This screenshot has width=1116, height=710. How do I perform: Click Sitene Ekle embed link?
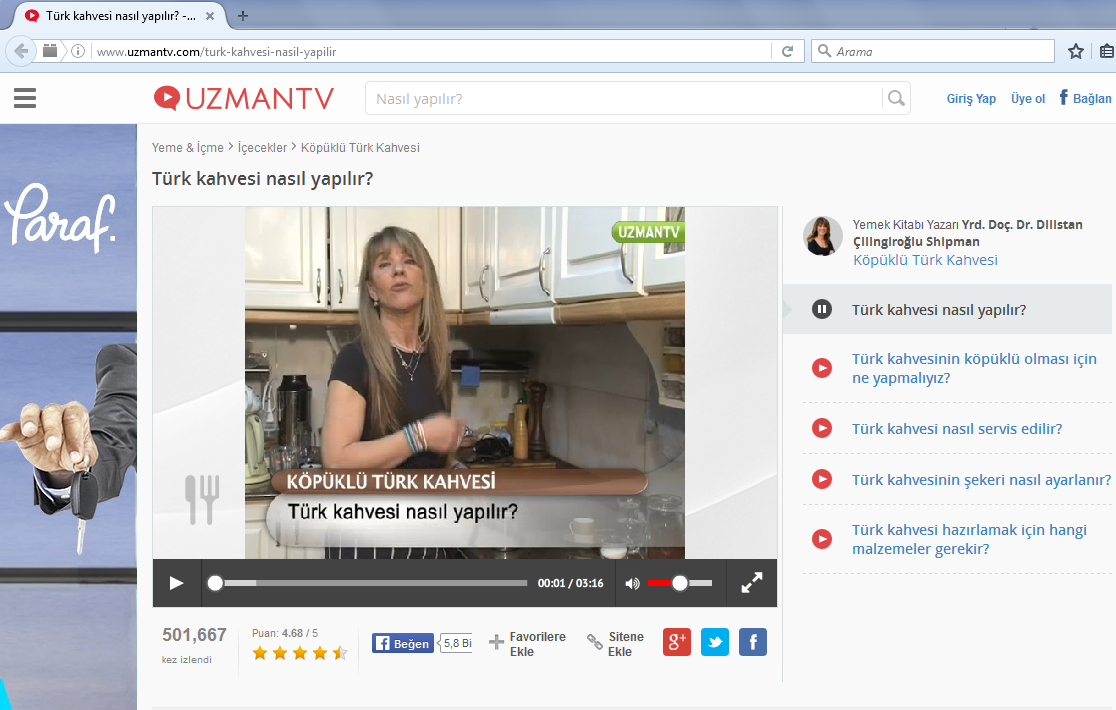pyautogui.click(x=615, y=644)
